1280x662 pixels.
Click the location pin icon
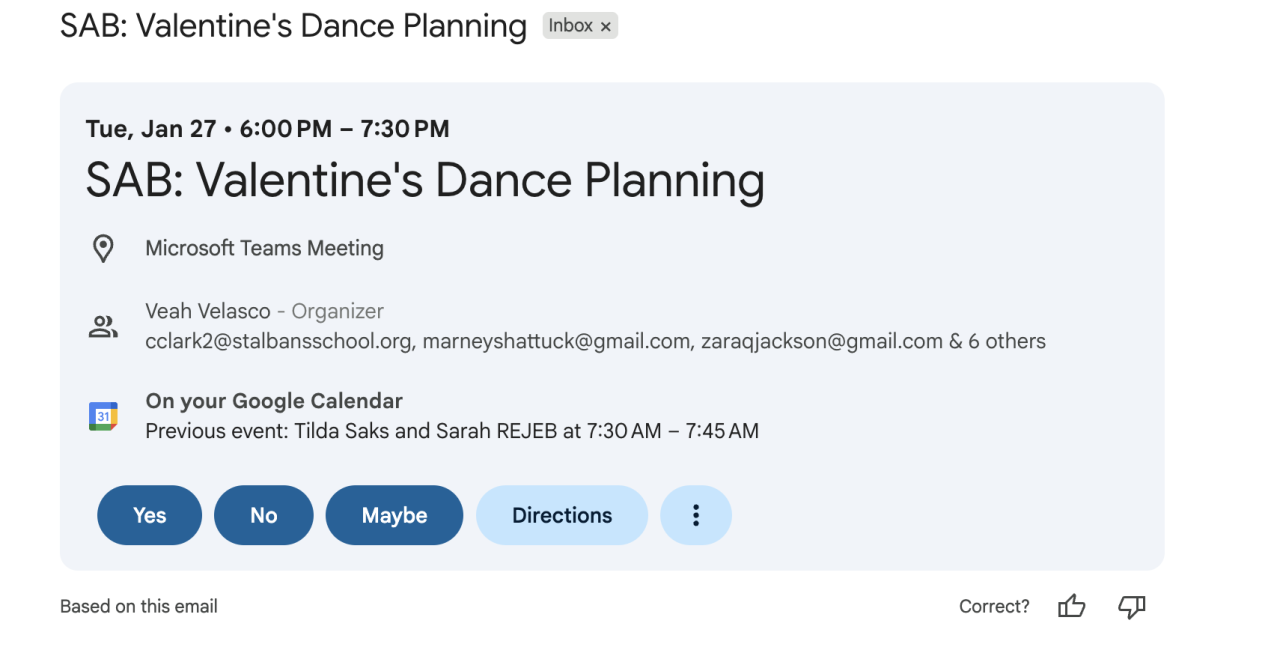(x=103, y=248)
